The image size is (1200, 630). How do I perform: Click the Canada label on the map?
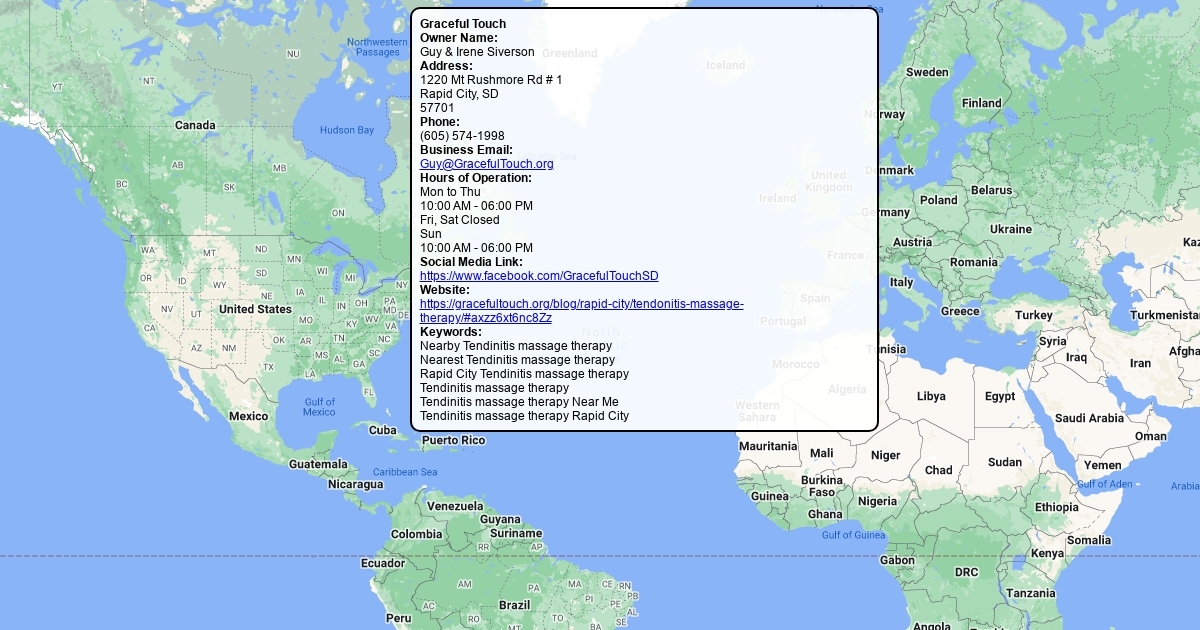[195, 126]
